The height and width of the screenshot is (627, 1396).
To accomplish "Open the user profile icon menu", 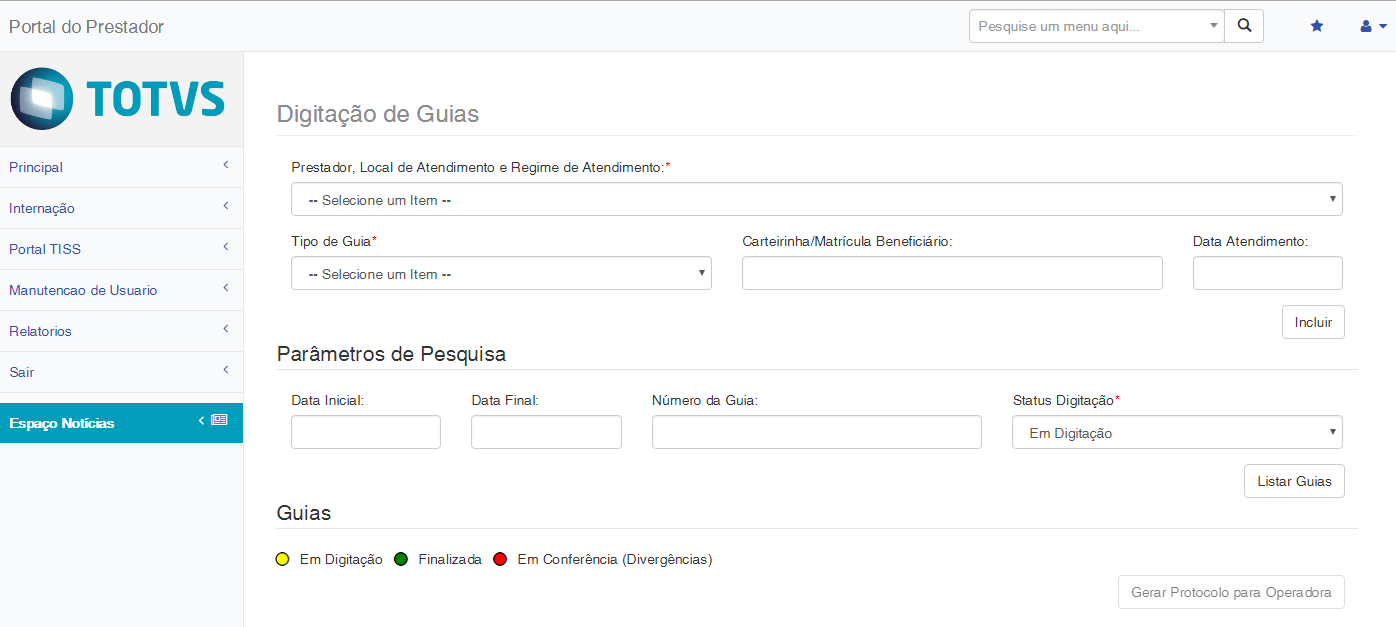I will [1372, 26].
